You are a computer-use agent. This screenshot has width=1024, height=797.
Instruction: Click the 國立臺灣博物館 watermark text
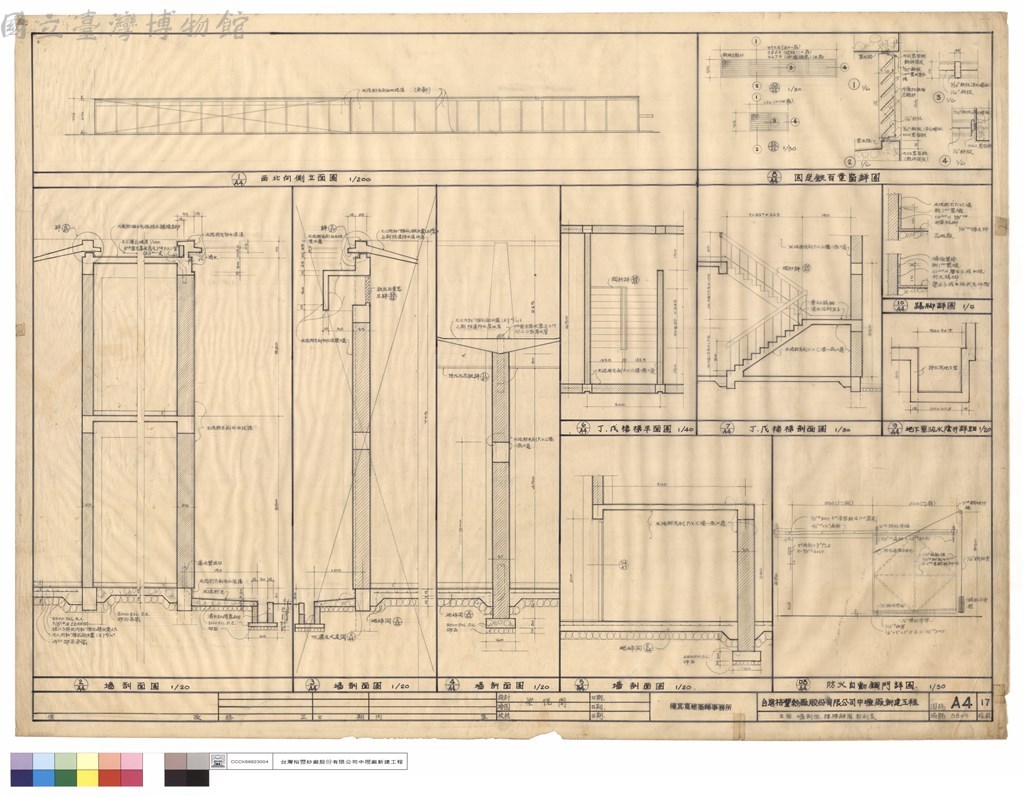click(125, 27)
